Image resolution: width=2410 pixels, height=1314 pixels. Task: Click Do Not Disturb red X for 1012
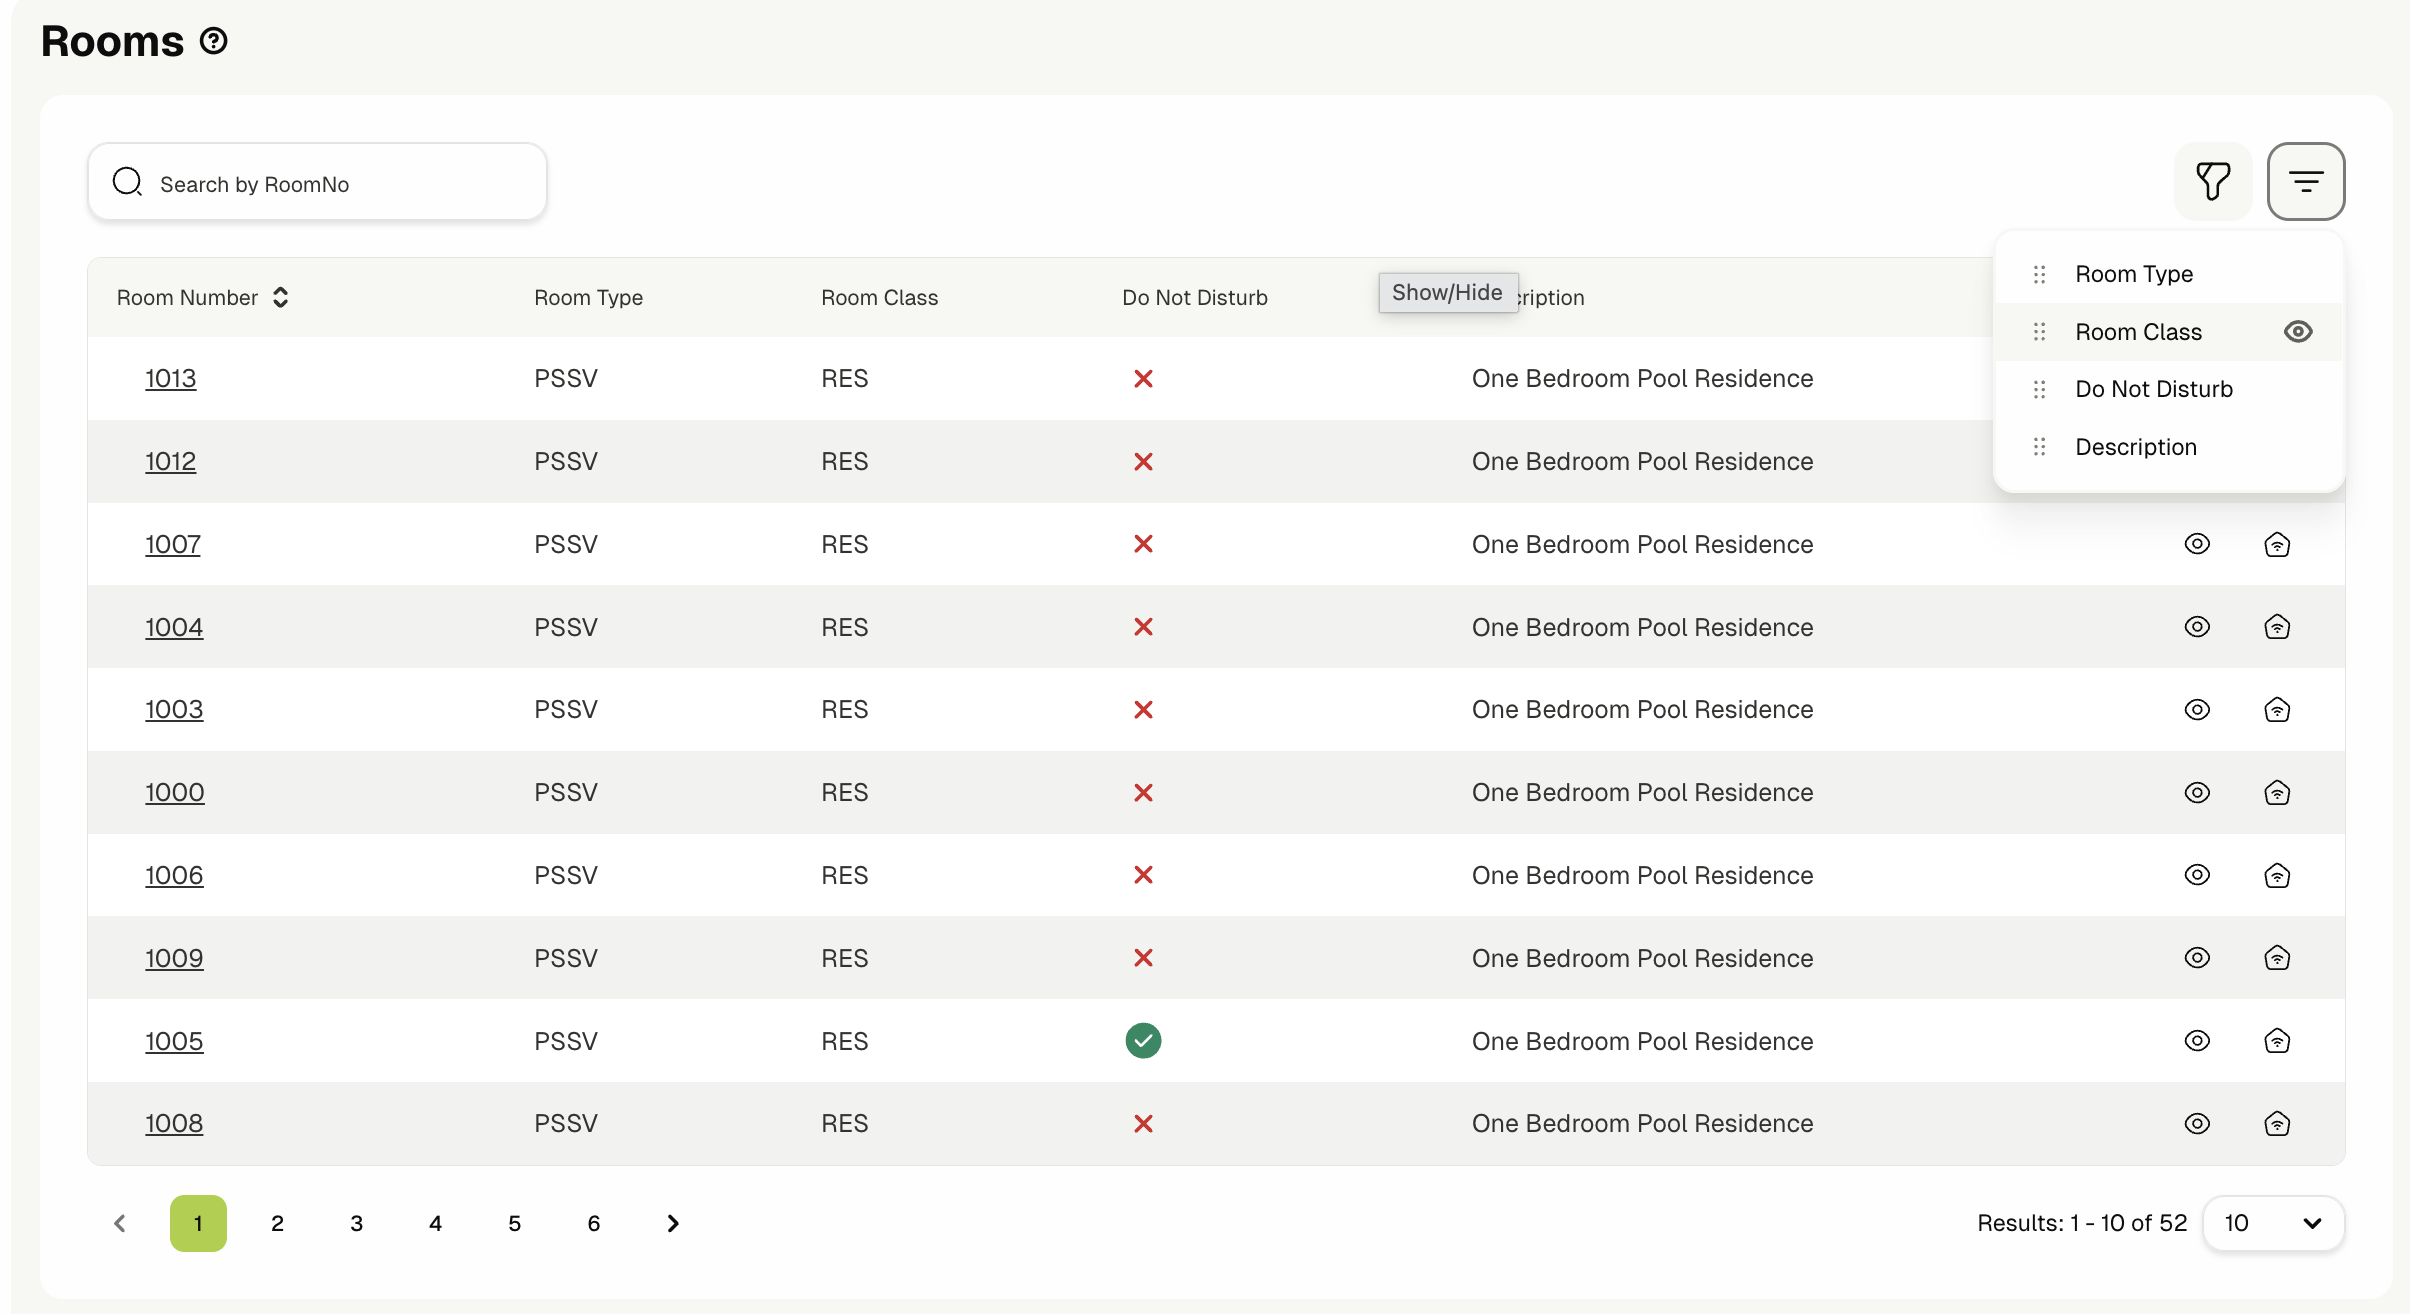pos(1143,462)
